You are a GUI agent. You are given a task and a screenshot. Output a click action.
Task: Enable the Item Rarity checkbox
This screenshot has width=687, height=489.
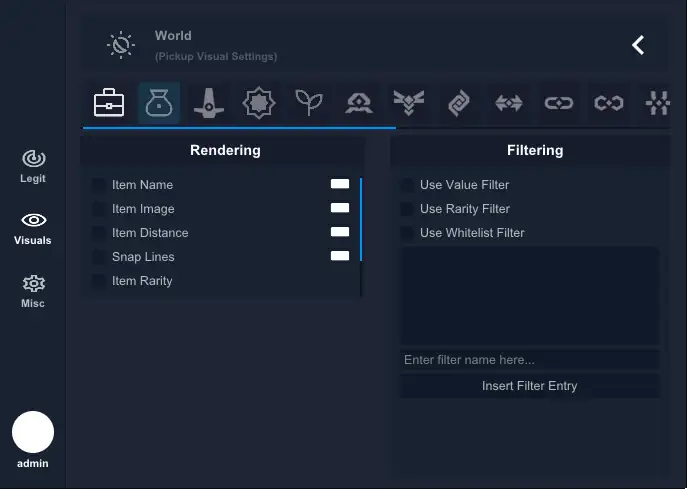pyautogui.click(x=99, y=281)
